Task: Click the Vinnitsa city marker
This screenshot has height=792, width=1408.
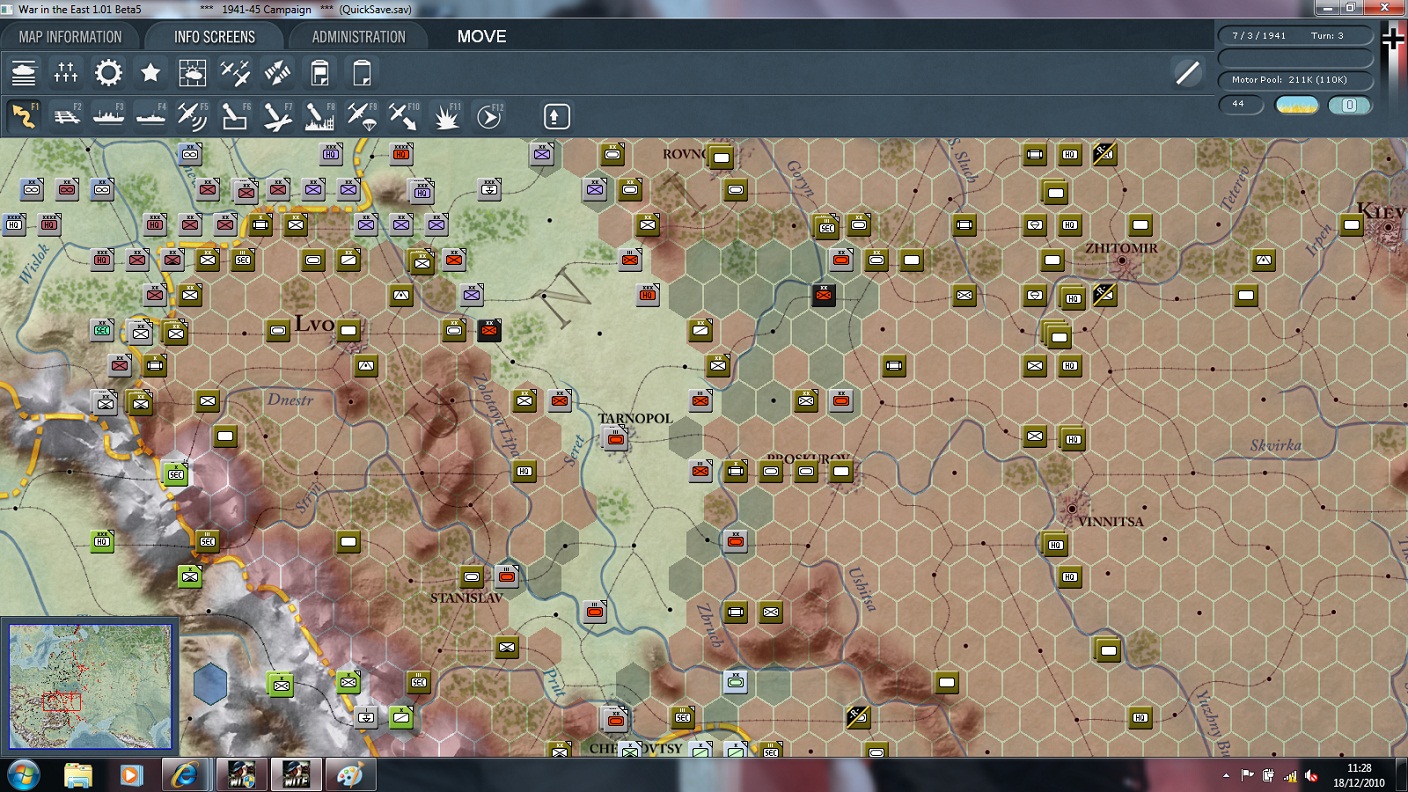Action: point(1072,508)
